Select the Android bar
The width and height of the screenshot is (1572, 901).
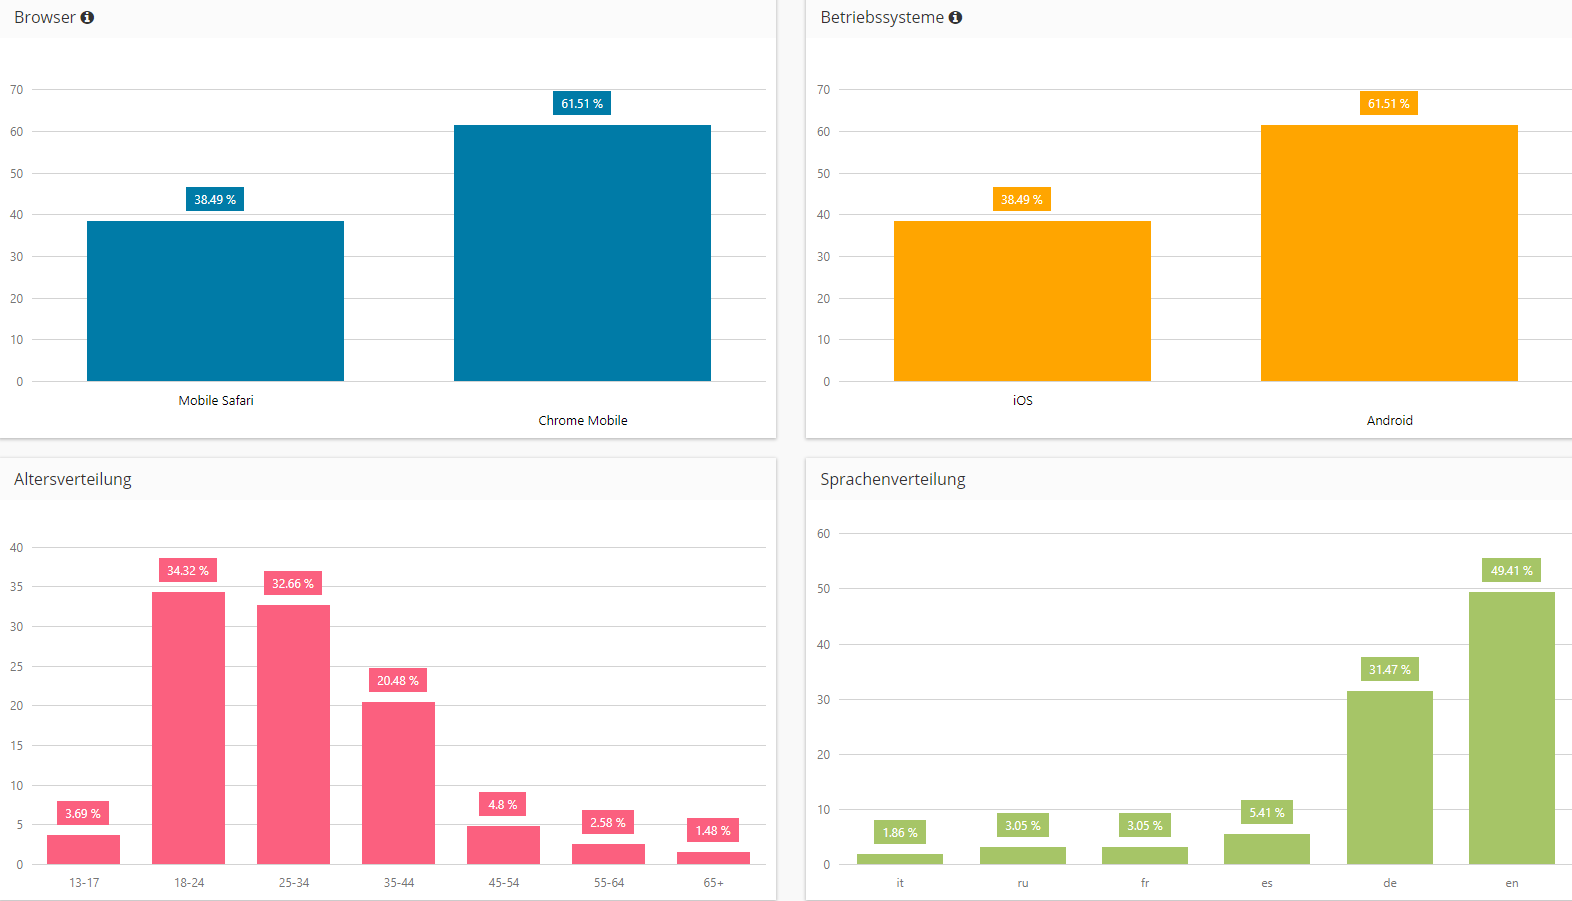coord(1389,253)
